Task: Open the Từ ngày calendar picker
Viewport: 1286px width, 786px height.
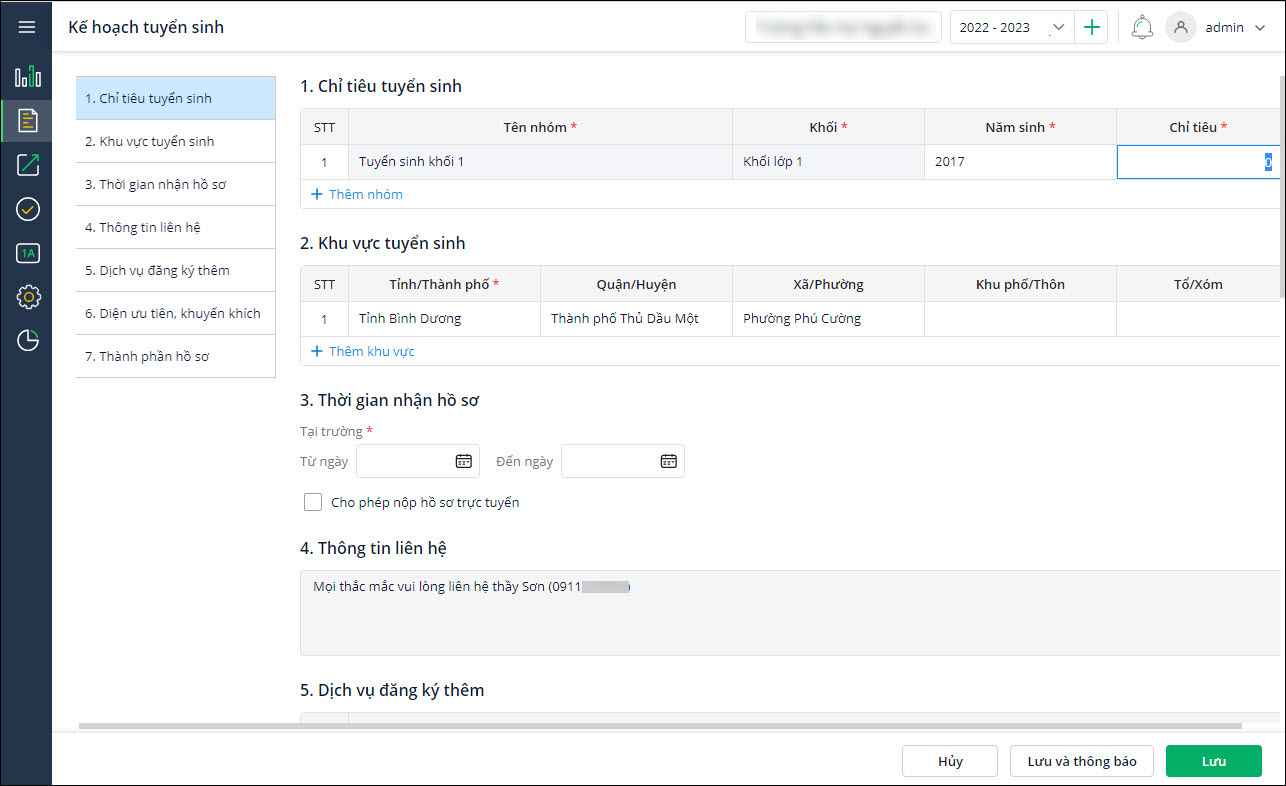Action: pos(464,461)
